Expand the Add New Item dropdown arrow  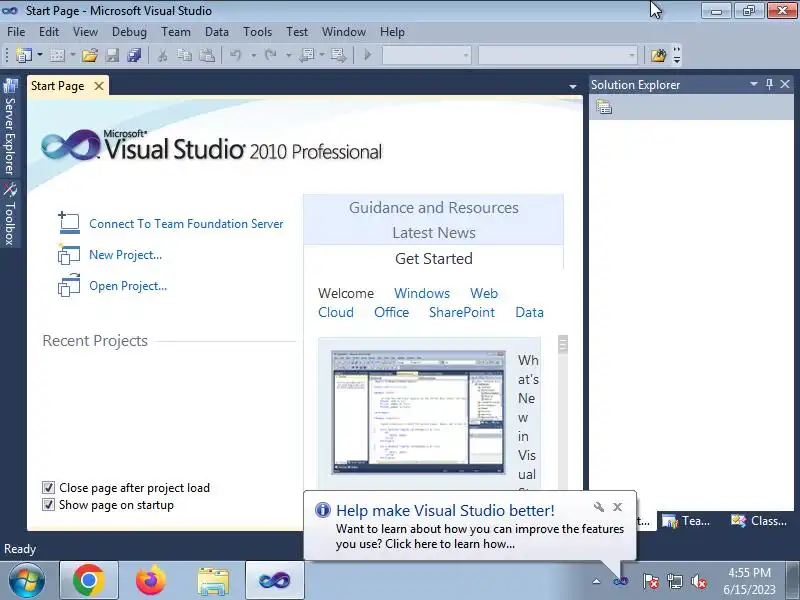pos(73,55)
